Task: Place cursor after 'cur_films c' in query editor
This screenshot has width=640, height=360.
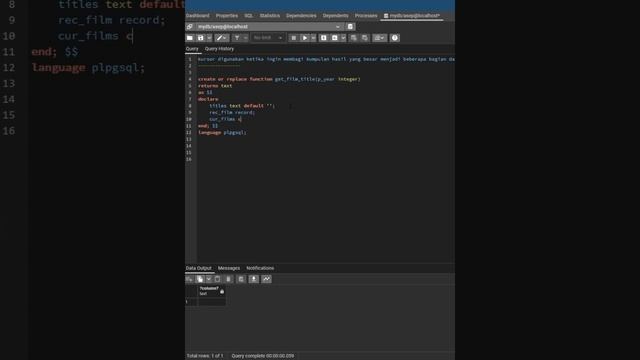Action: point(242,119)
